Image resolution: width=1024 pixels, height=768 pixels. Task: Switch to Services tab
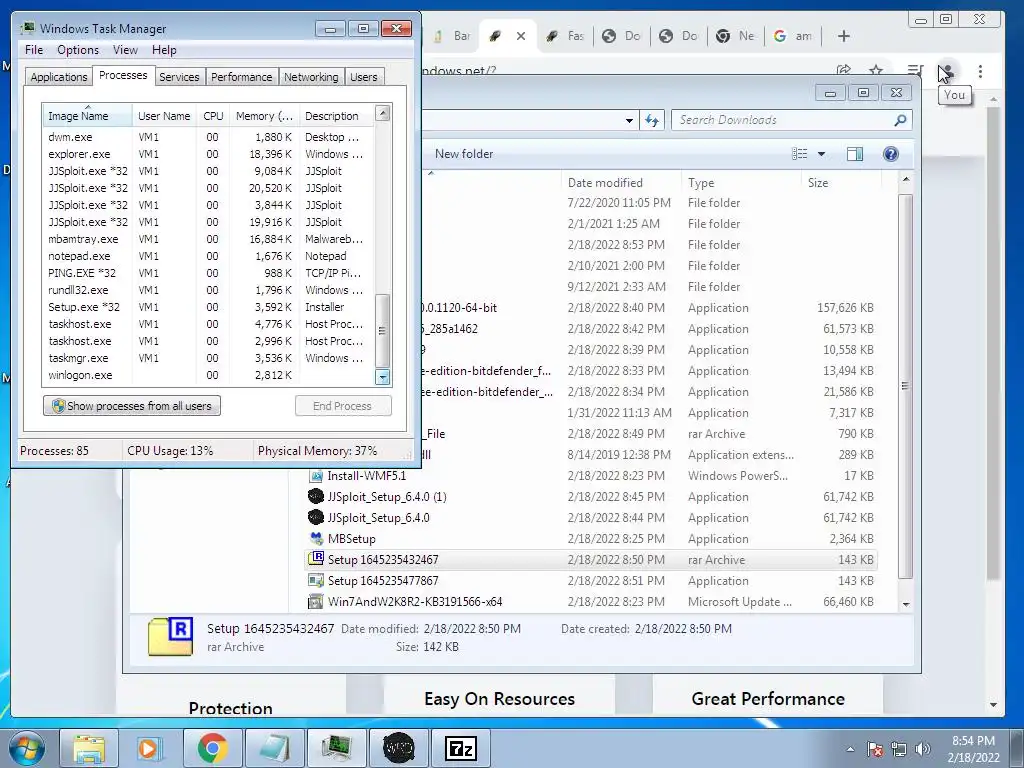179,76
